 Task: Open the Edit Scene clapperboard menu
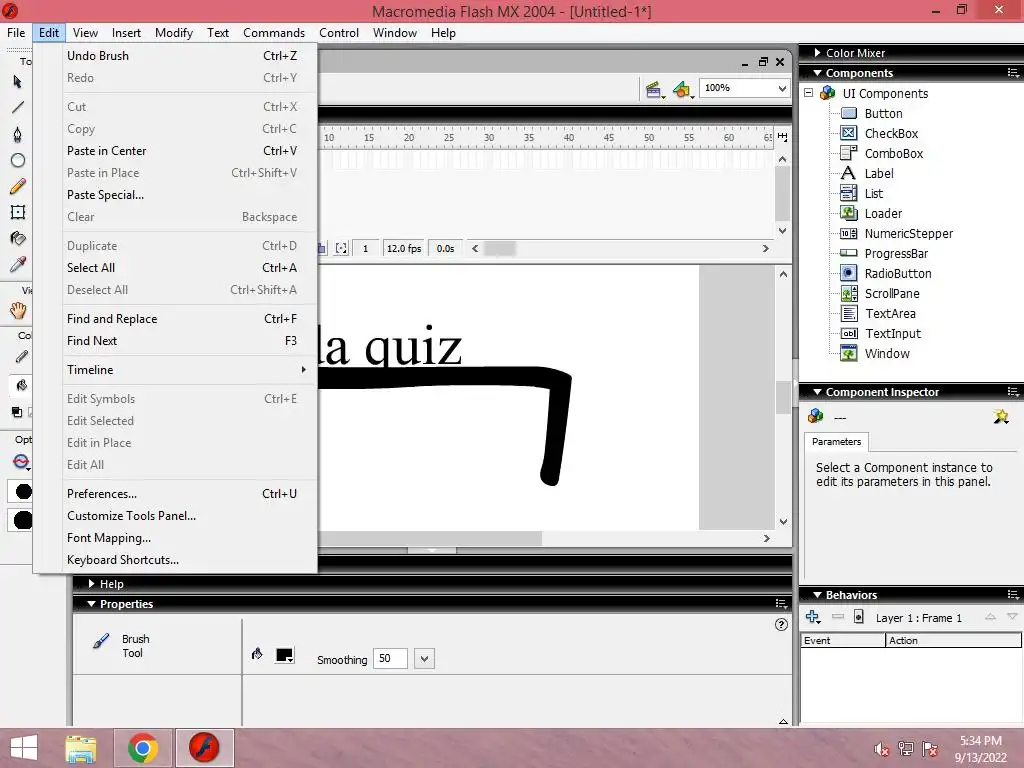click(x=654, y=89)
